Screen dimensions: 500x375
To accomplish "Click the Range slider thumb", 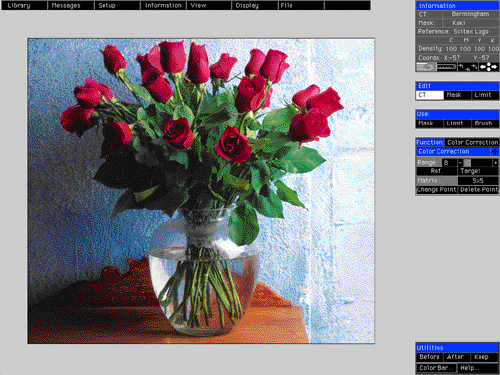I will 467,163.
